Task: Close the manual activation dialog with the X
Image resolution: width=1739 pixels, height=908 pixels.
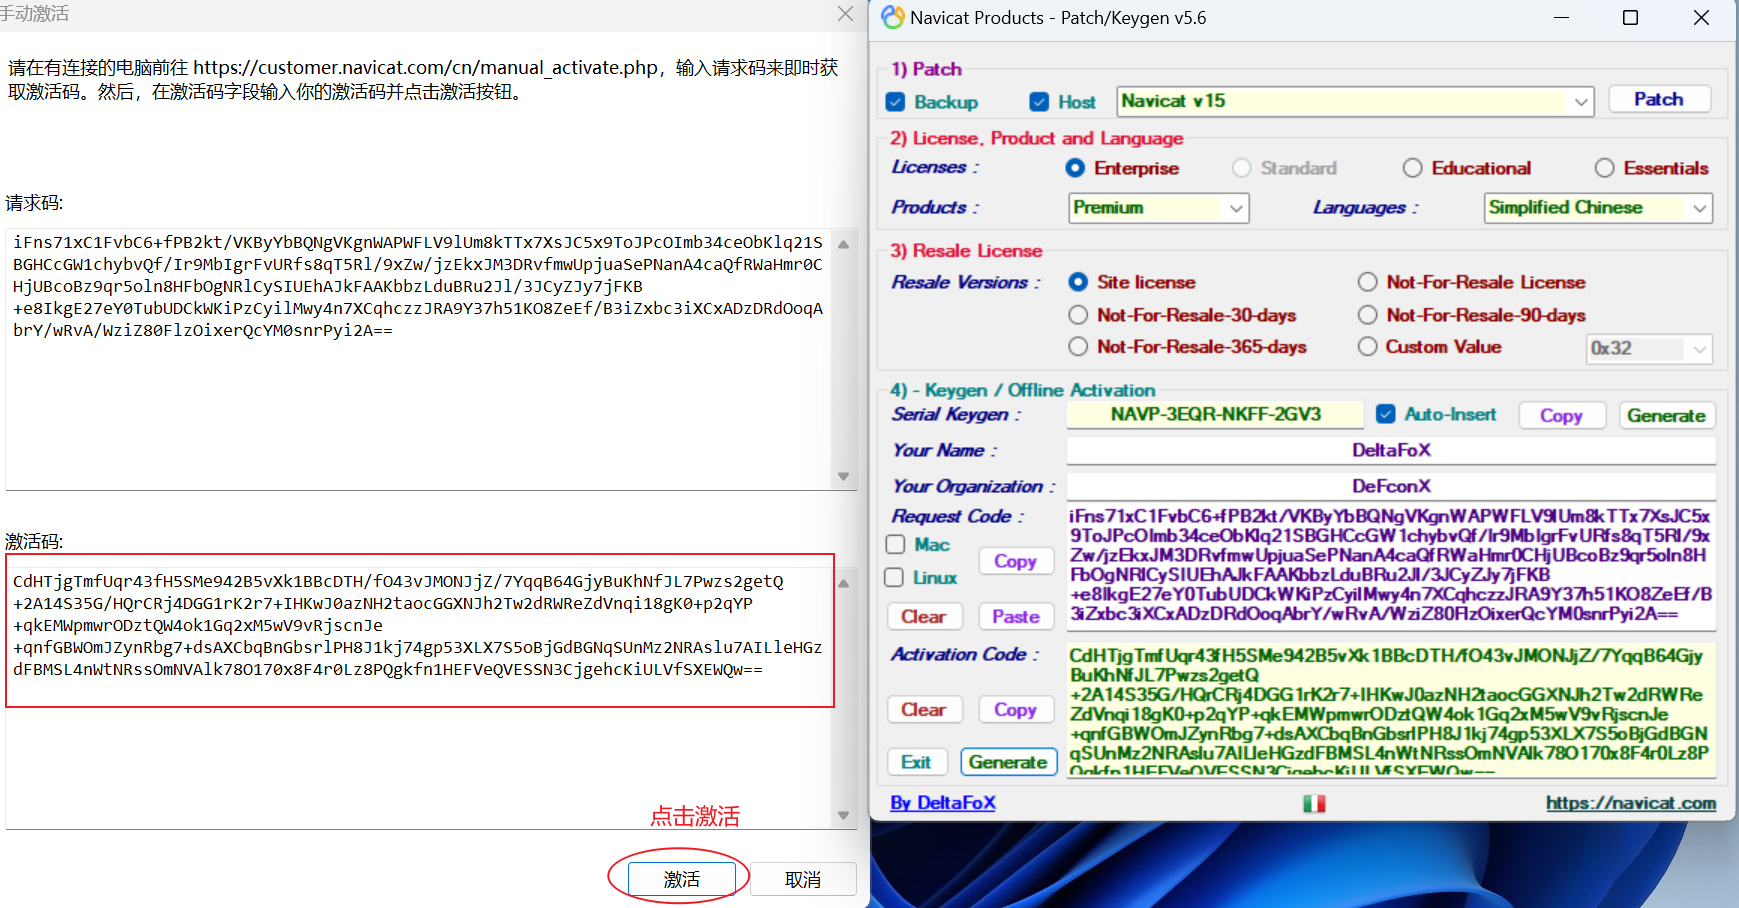Action: [845, 13]
